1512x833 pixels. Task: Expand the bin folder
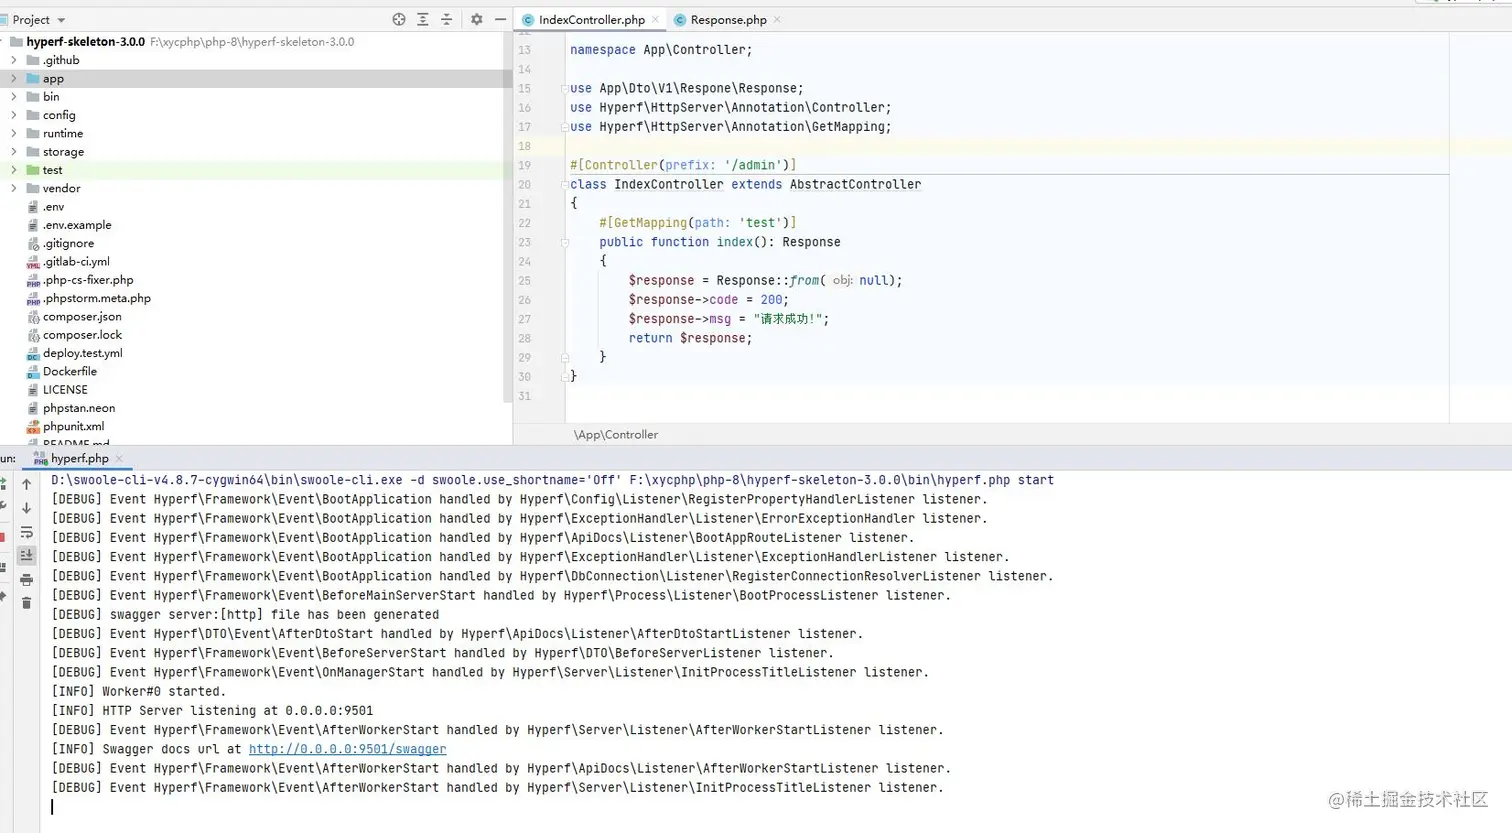pos(14,97)
